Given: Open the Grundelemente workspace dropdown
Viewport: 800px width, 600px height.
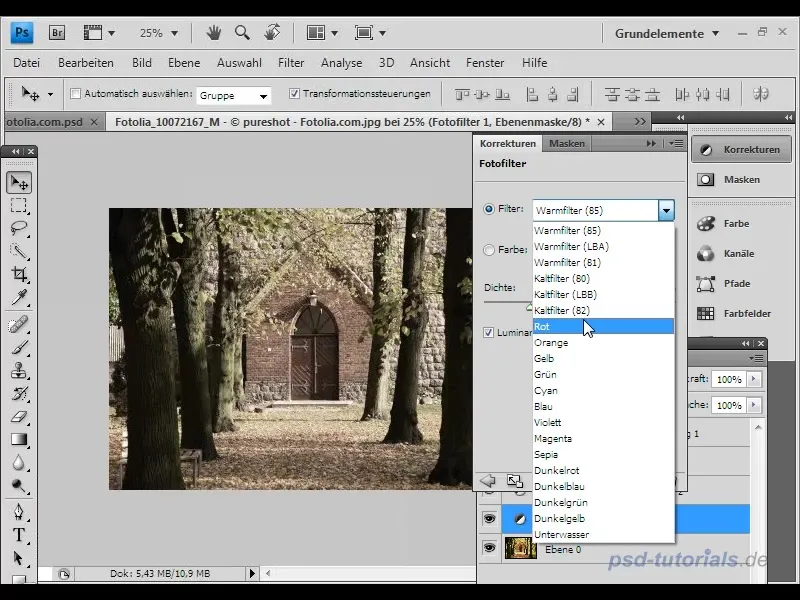Looking at the screenshot, I should 667,34.
